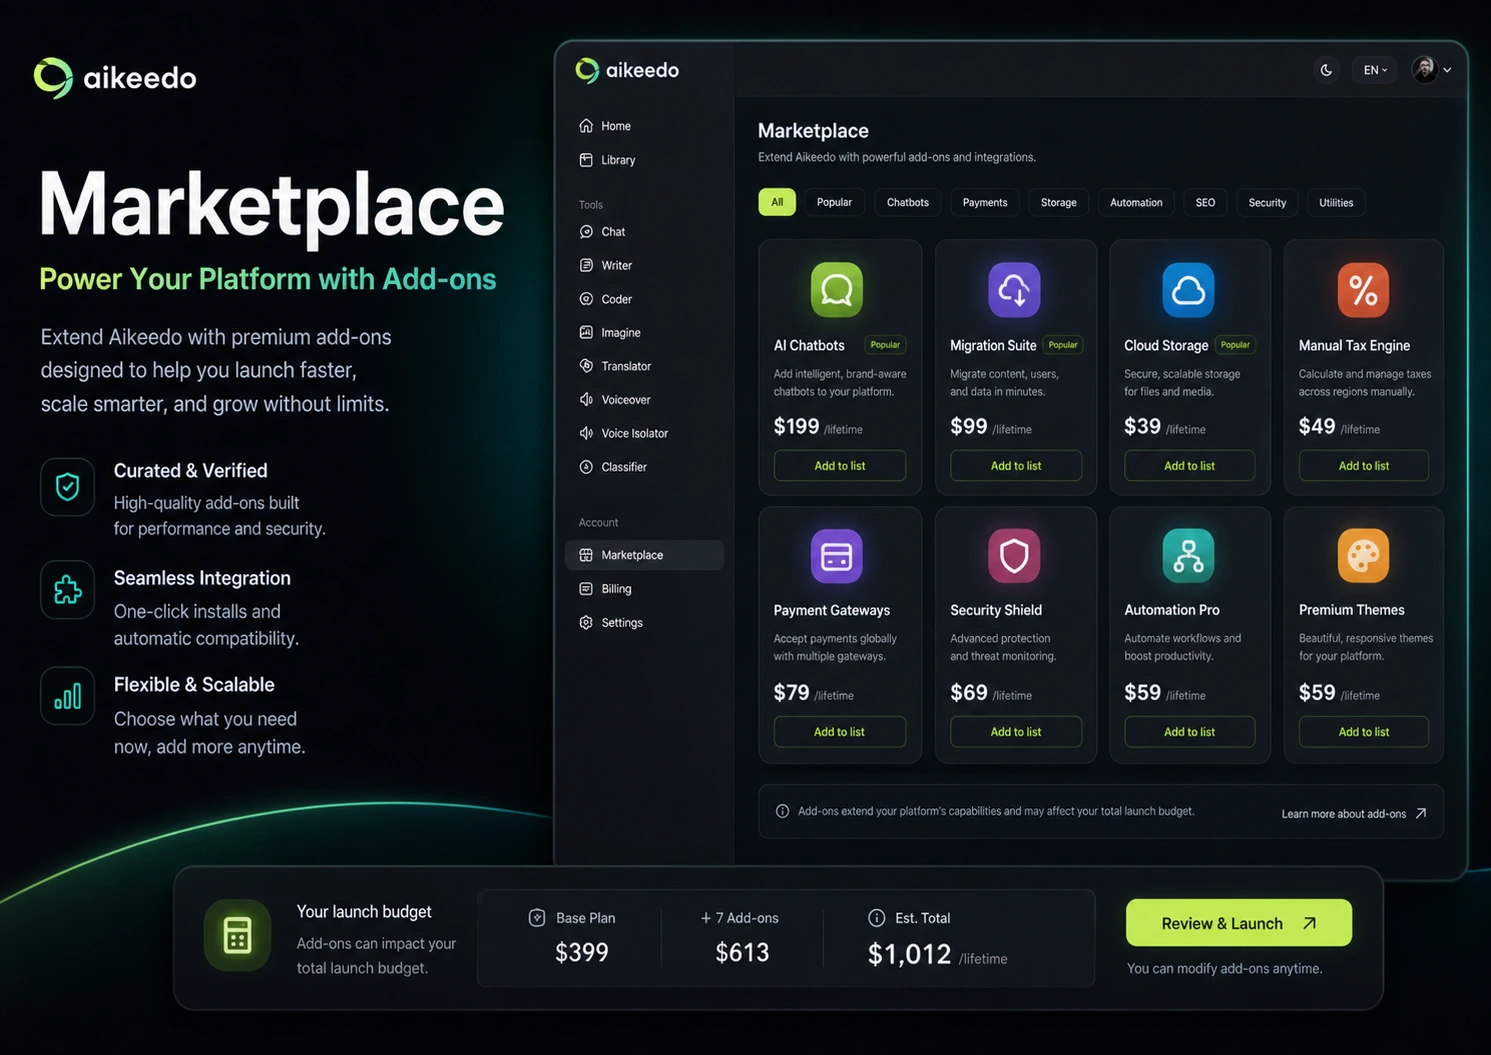This screenshot has width=1491, height=1055.
Task: Open the Chat tool
Action: pos(603,232)
